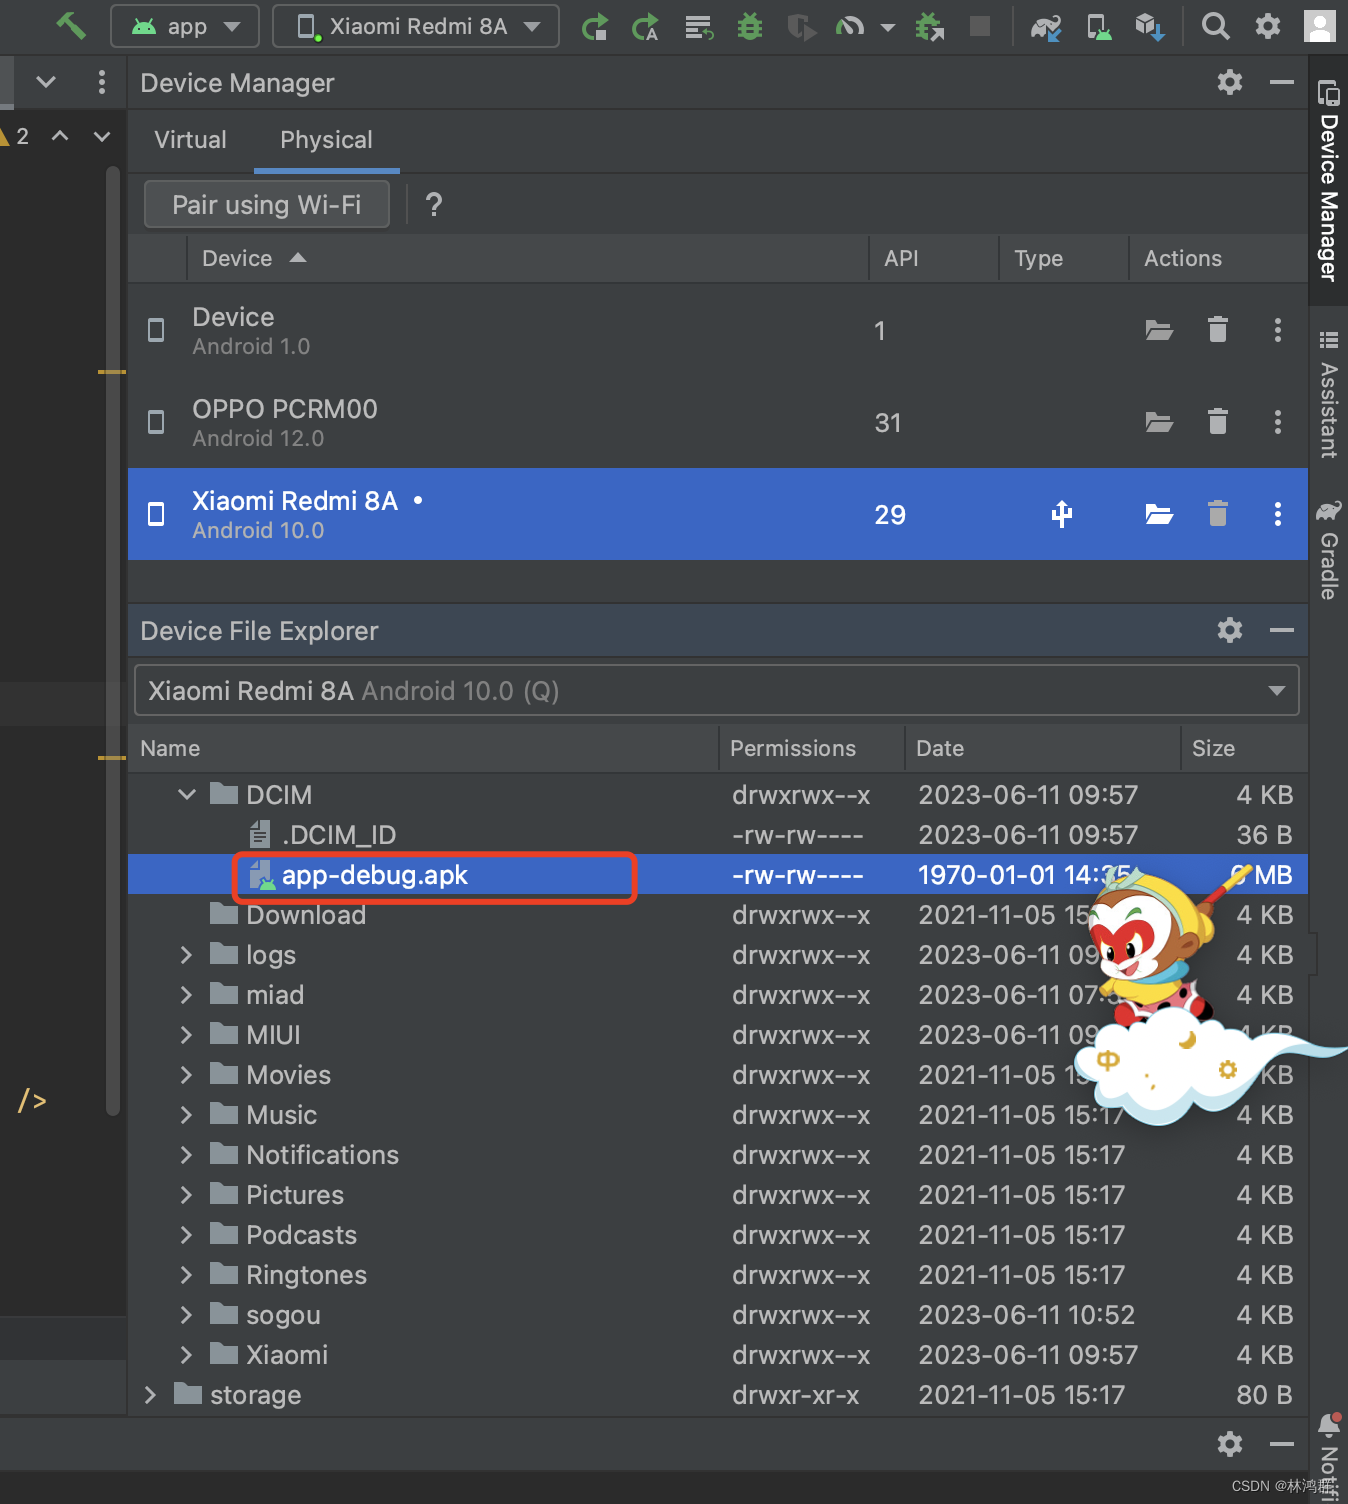Switch to the Virtual tab
This screenshot has width=1348, height=1504.
pos(190,140)
